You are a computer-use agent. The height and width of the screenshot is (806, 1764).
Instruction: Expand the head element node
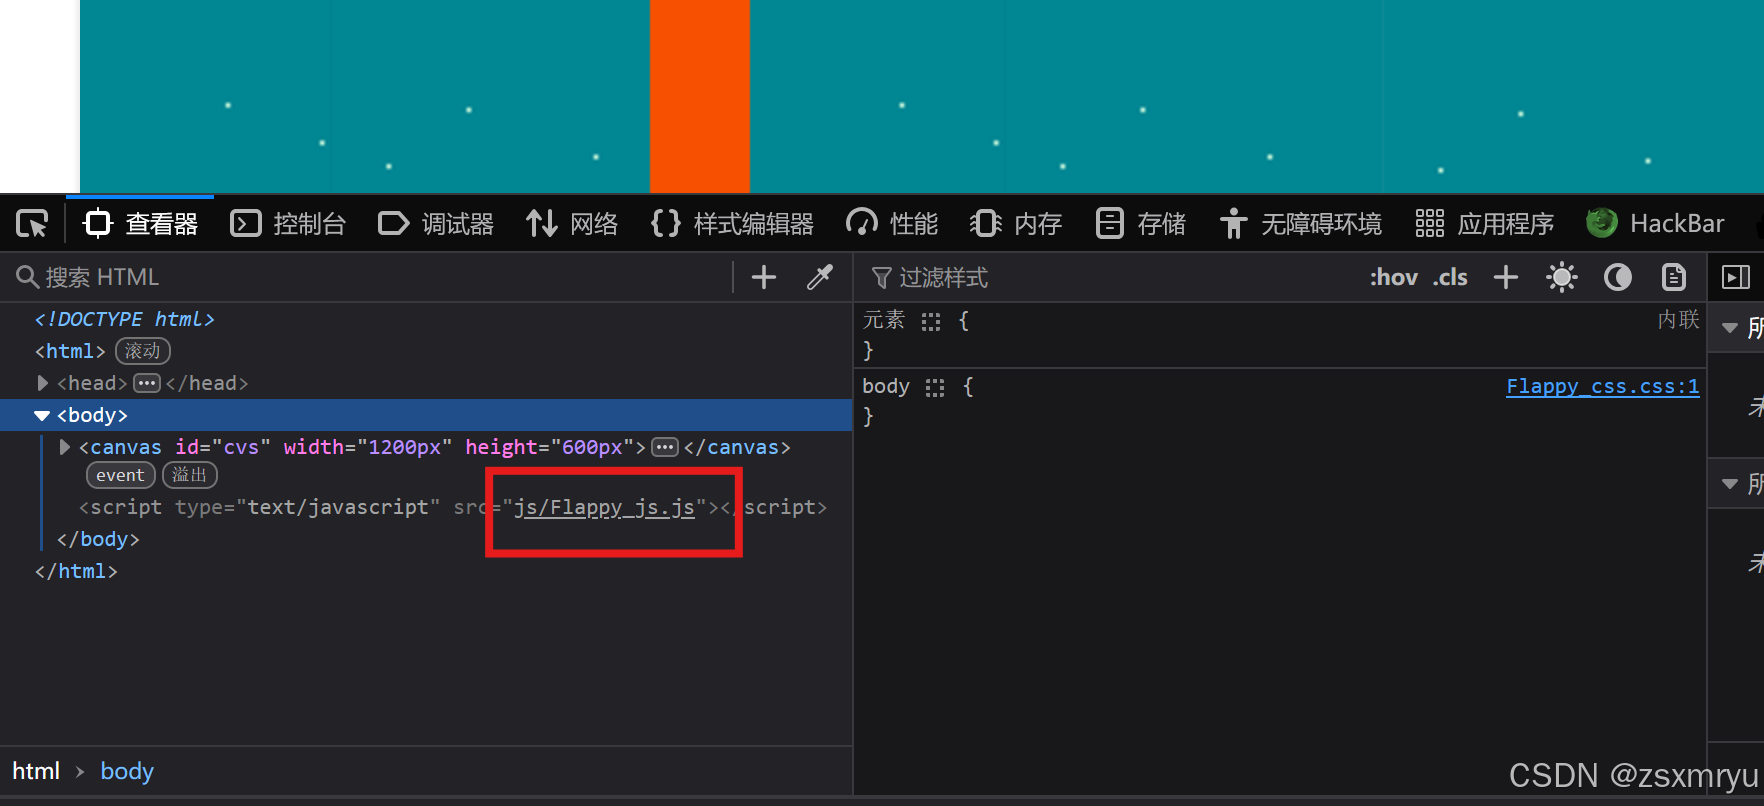(43, 383)
